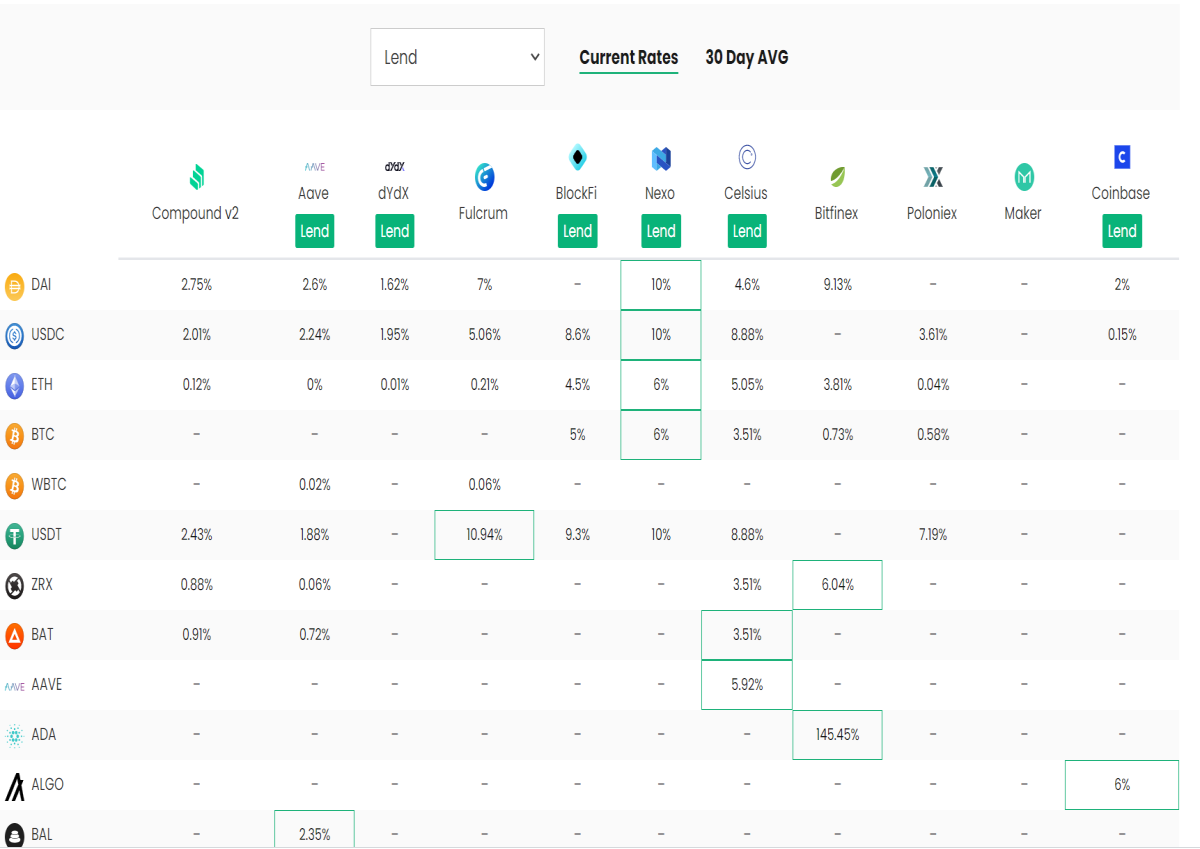
Task: Click the 6.04% ZRX Bitfinex rate
Action: (837, 585)
